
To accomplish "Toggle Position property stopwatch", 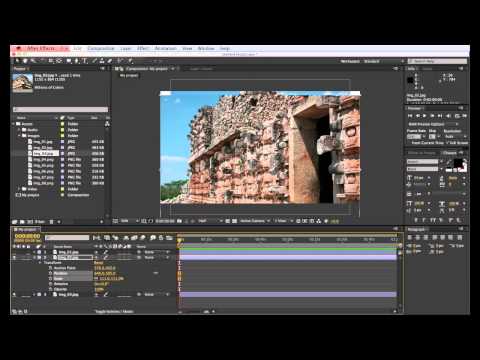I will pyautogui.click(x=51, y=273).
